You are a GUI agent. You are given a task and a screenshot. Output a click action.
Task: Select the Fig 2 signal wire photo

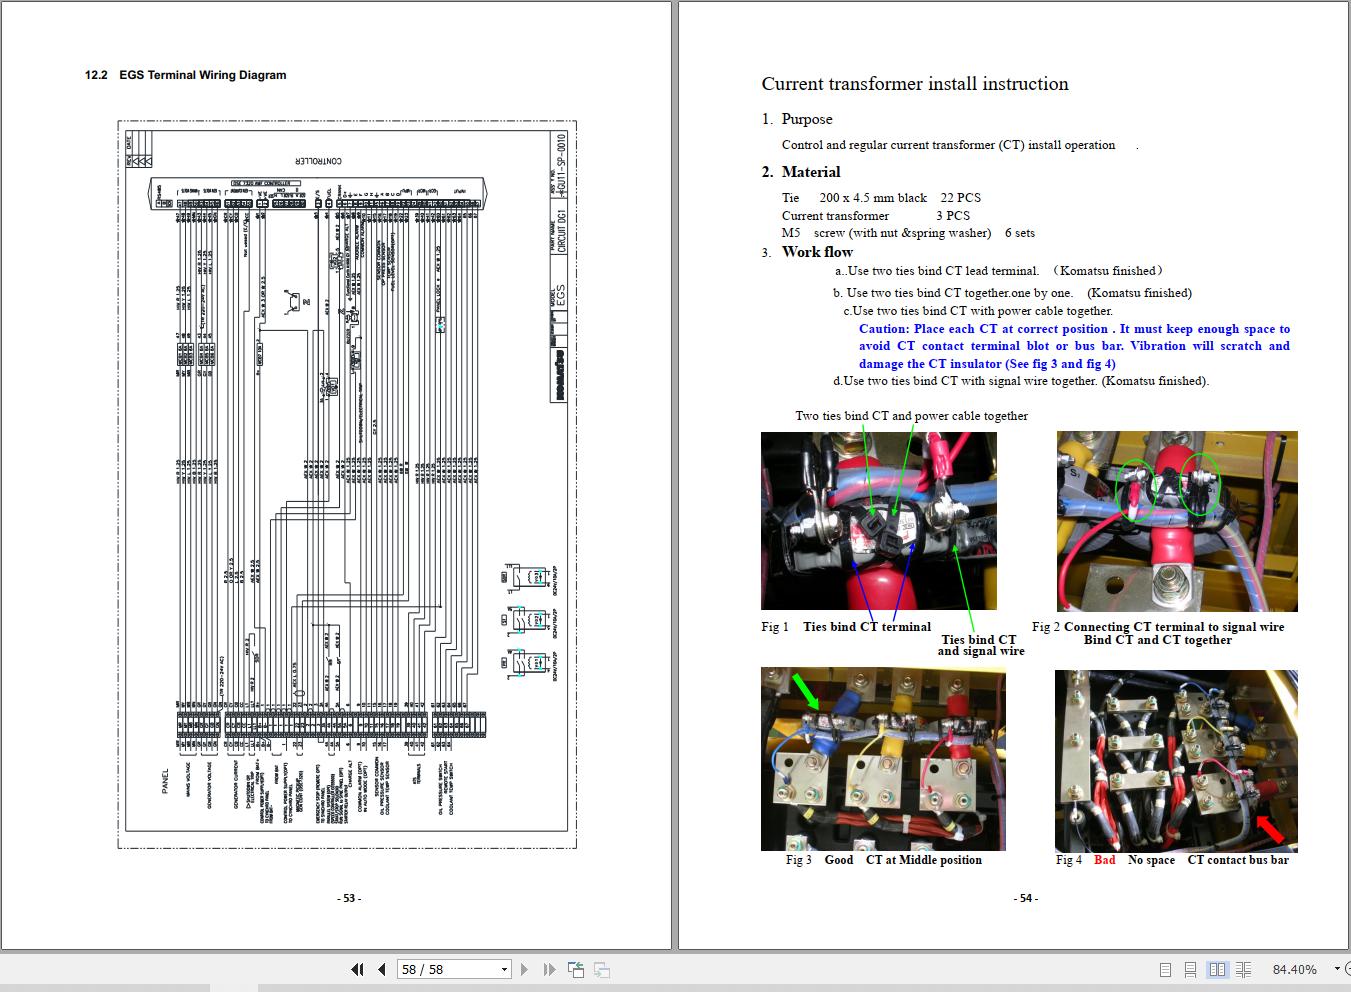(1176, 520)
